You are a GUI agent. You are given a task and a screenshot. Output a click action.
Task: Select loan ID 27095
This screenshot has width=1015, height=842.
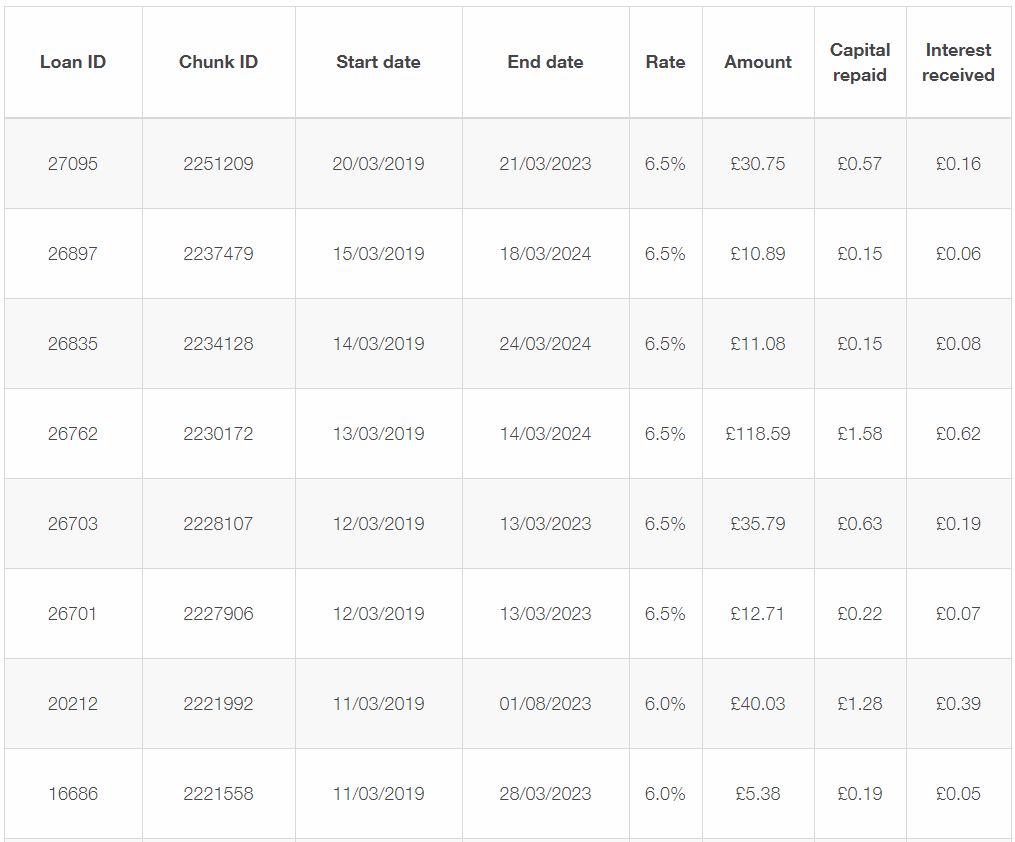tap(72, 164)
